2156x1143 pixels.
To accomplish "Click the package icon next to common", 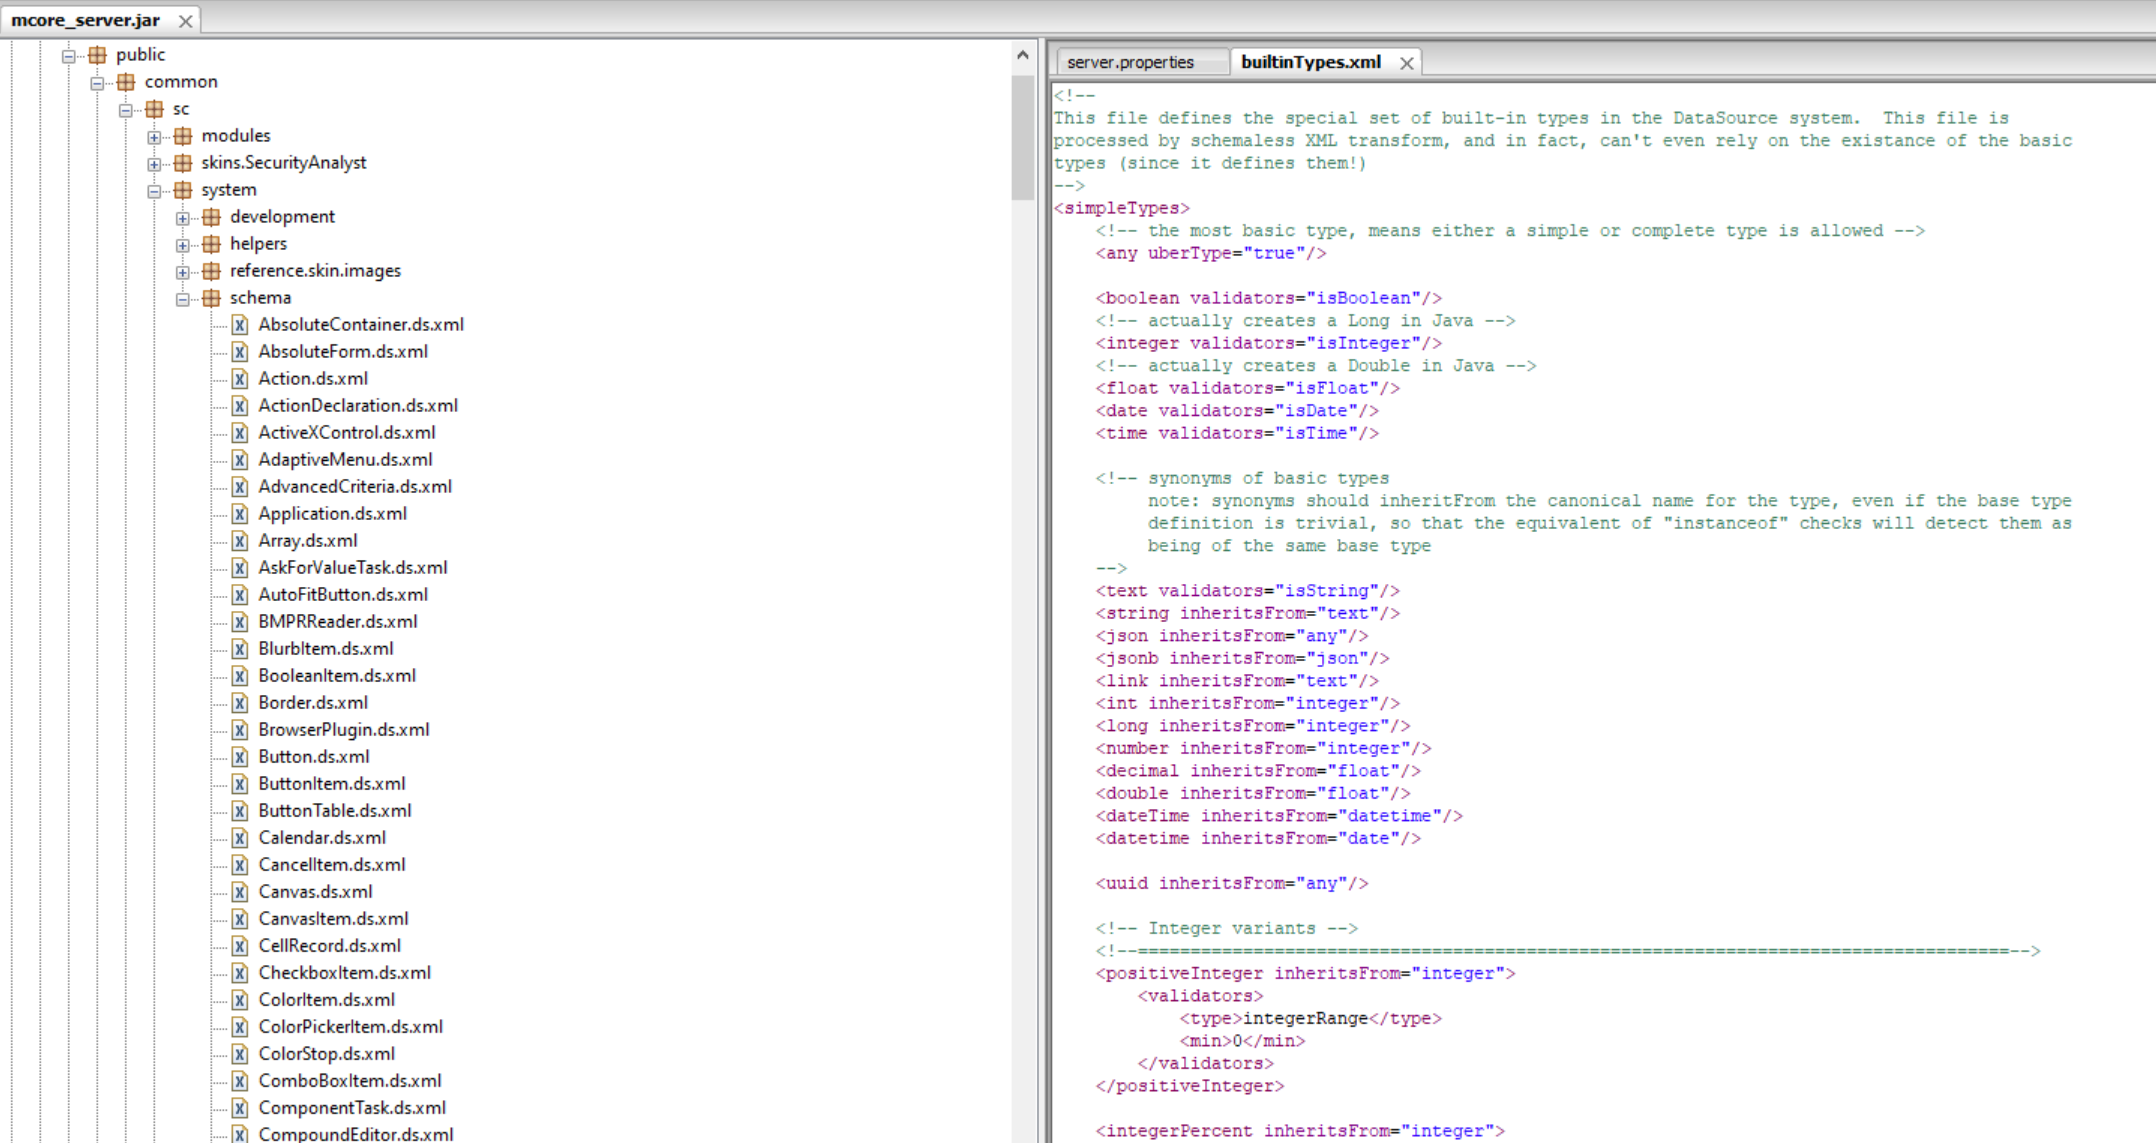I will coord(125,82).
